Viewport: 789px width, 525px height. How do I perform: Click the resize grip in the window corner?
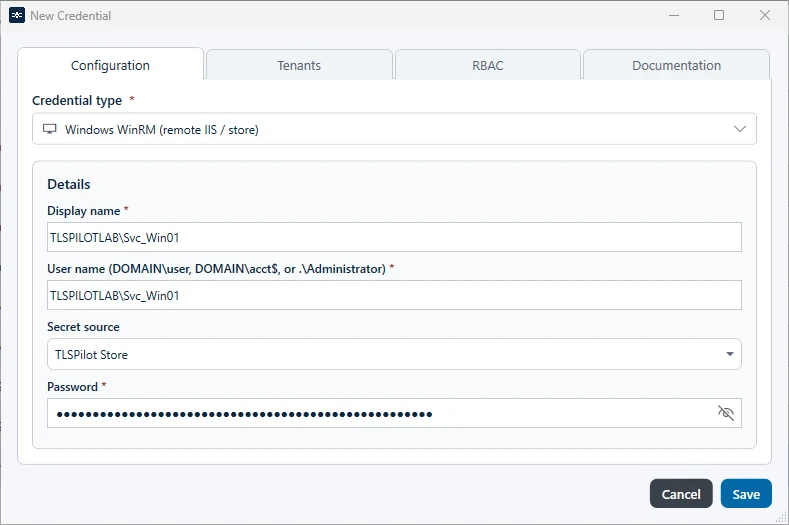click(781, 517)
